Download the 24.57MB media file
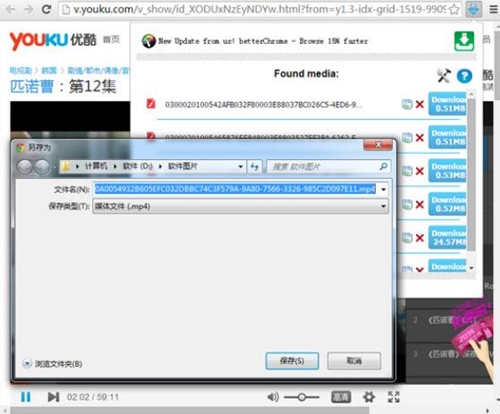This screenshot has width=500, height=414. pyautogui.click(x=448, y=238)
